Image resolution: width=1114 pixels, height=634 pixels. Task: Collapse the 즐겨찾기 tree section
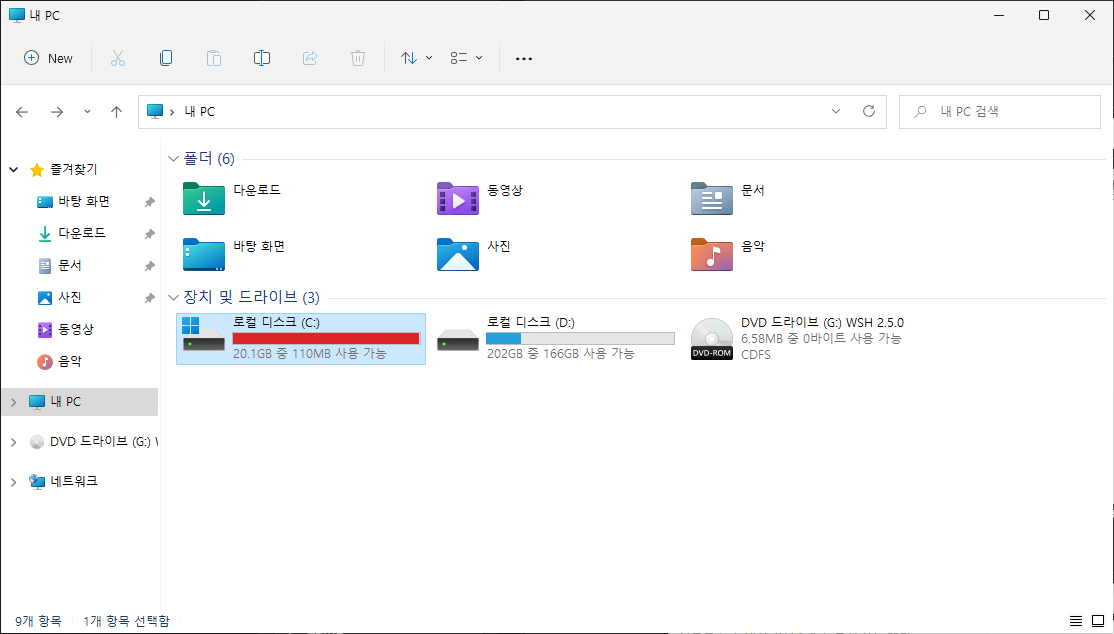click(x=13, y=170)
